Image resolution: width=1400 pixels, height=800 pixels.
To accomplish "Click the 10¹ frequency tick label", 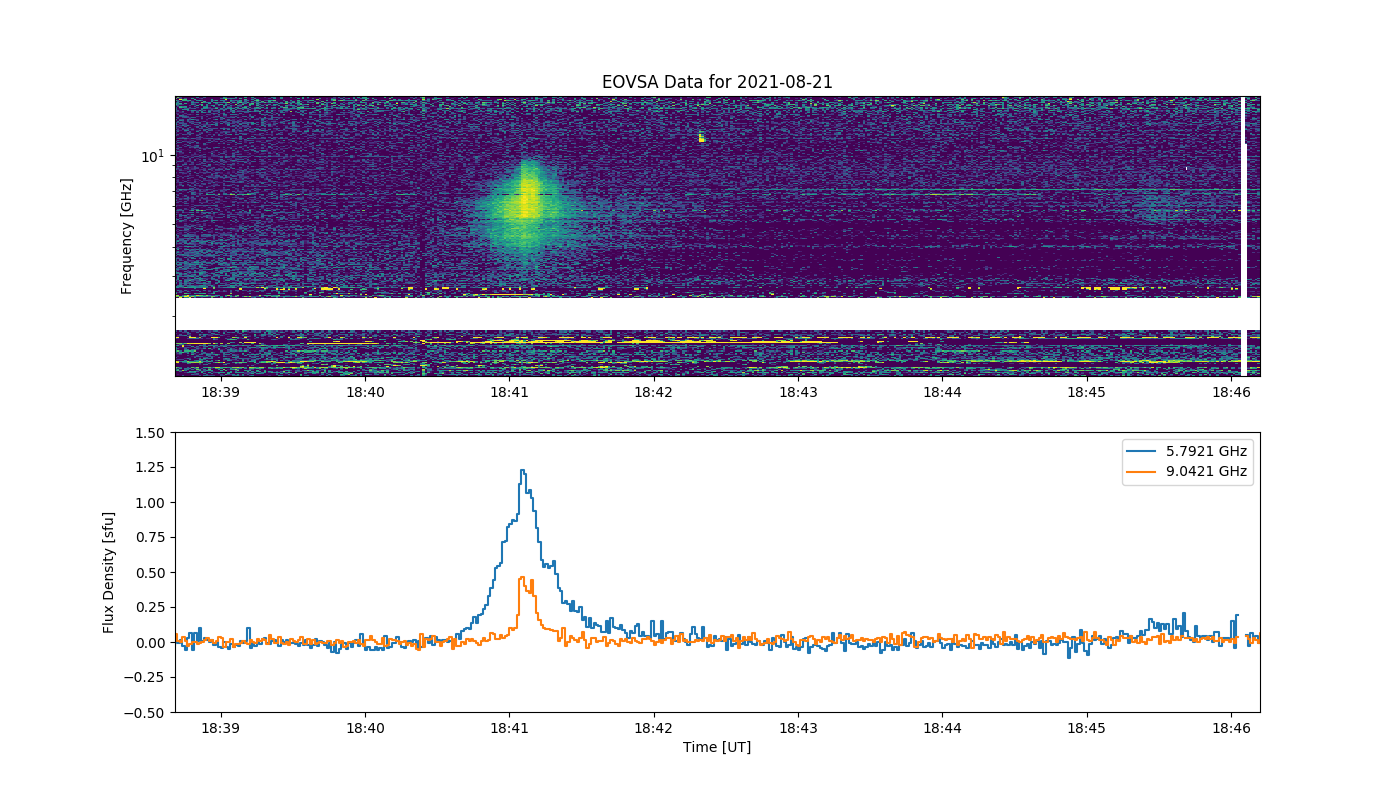I will 152,156.
